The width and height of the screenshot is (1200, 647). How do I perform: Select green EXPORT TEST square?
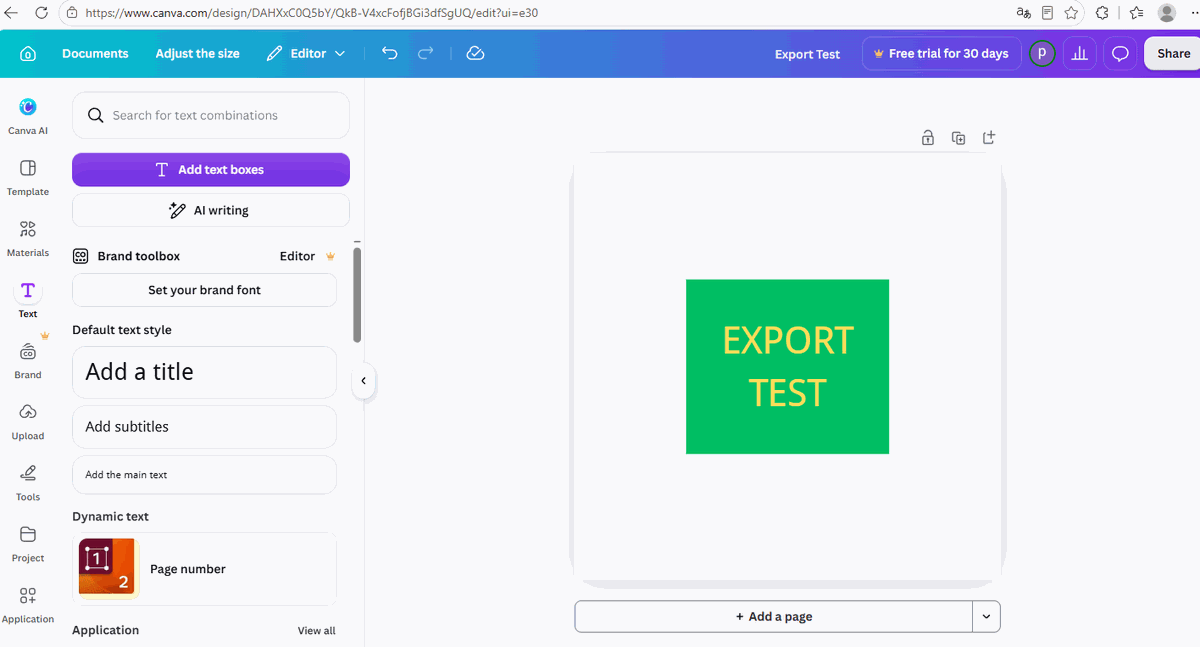(787, 367)
